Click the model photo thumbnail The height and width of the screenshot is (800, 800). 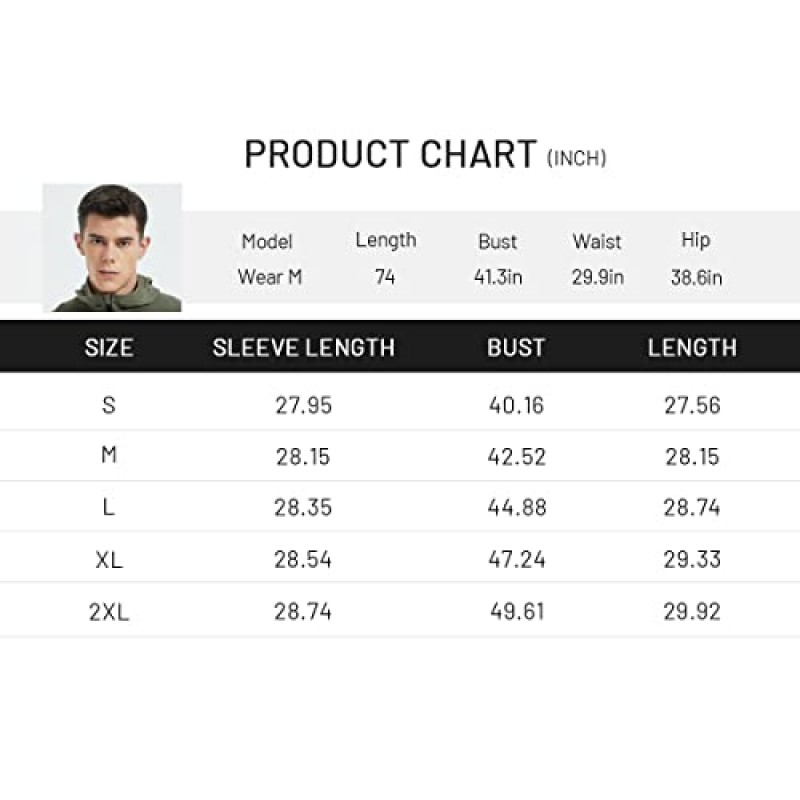[x=112, y=247]
